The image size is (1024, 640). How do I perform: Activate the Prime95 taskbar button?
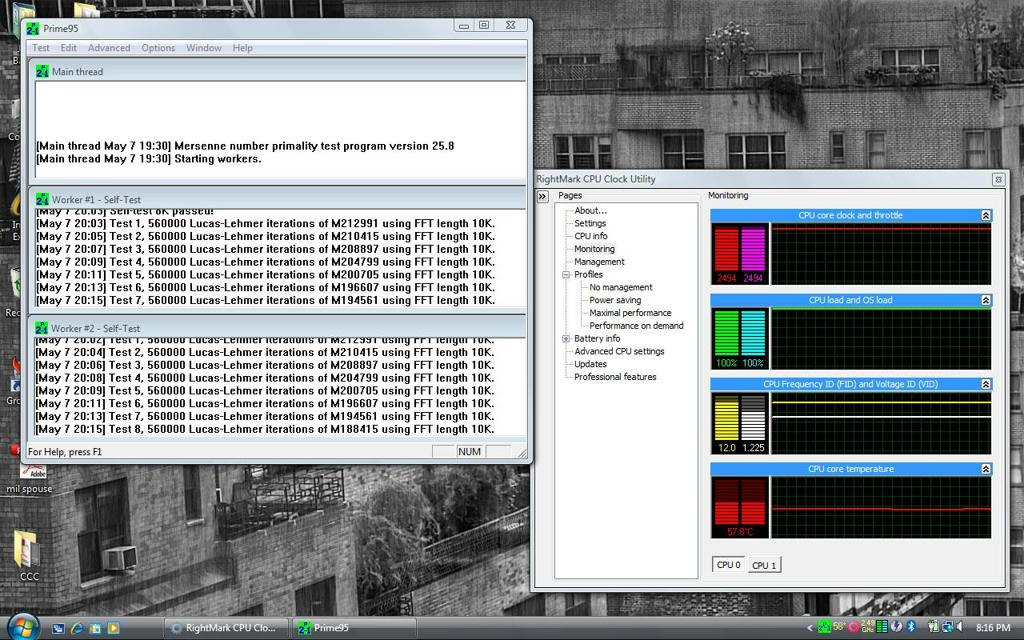(354, 628)
